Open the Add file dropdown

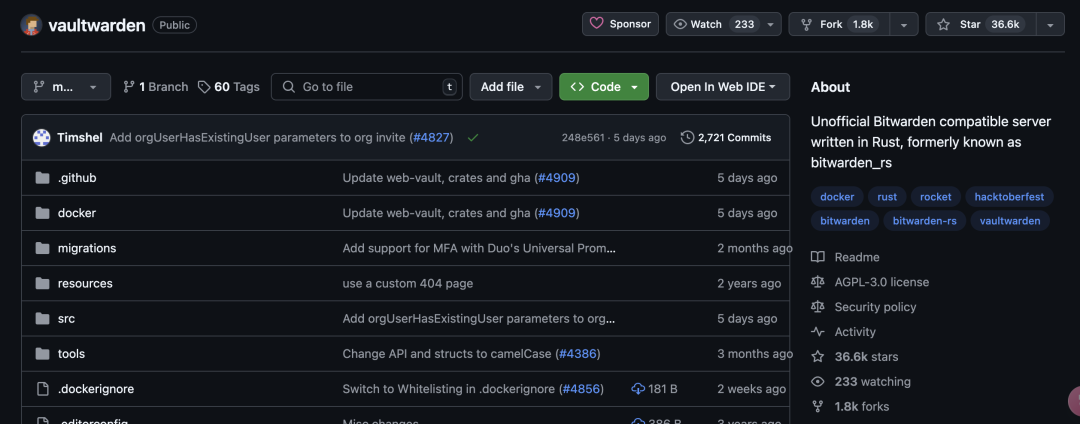click(x=510, y=87)
